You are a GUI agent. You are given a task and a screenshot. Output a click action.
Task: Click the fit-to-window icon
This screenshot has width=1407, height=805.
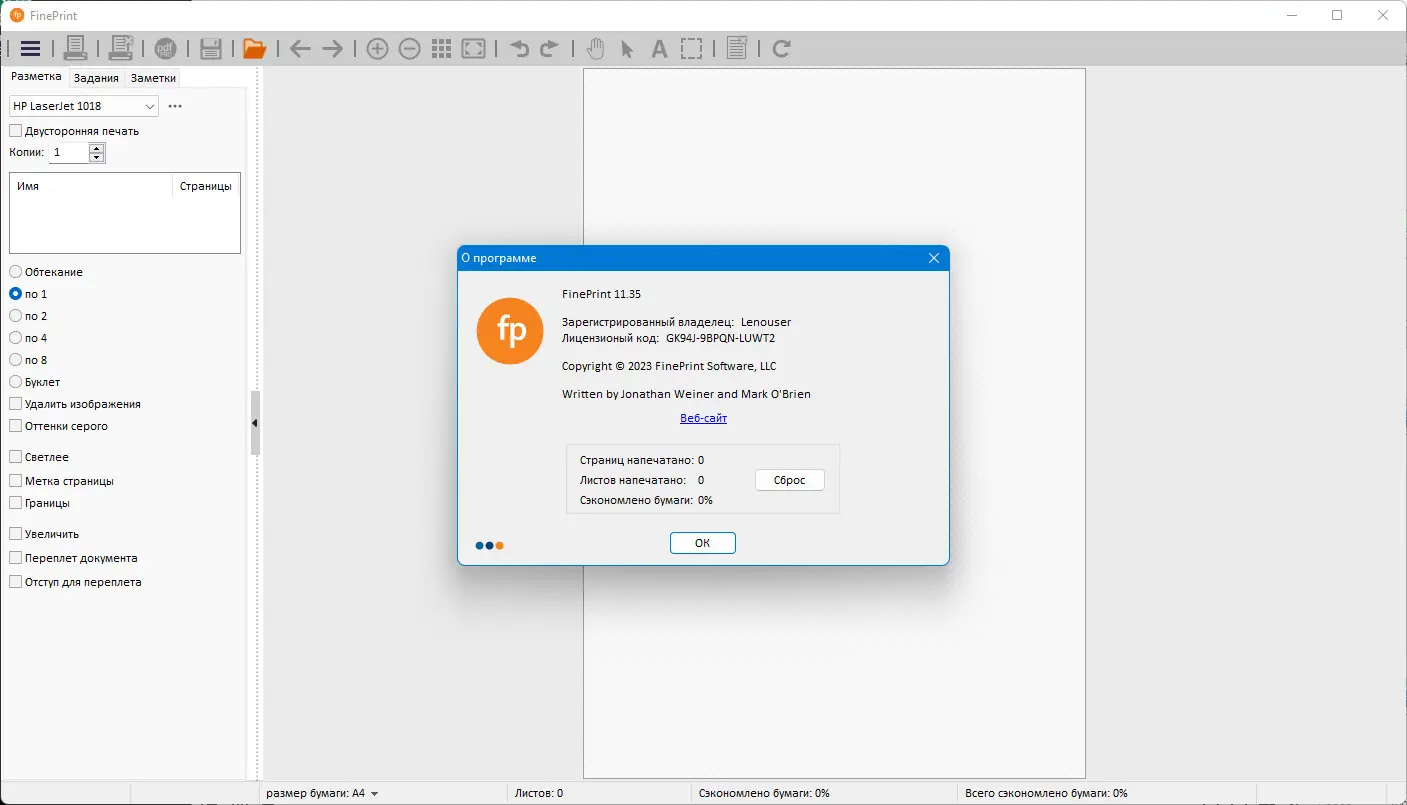click(473, 49)
